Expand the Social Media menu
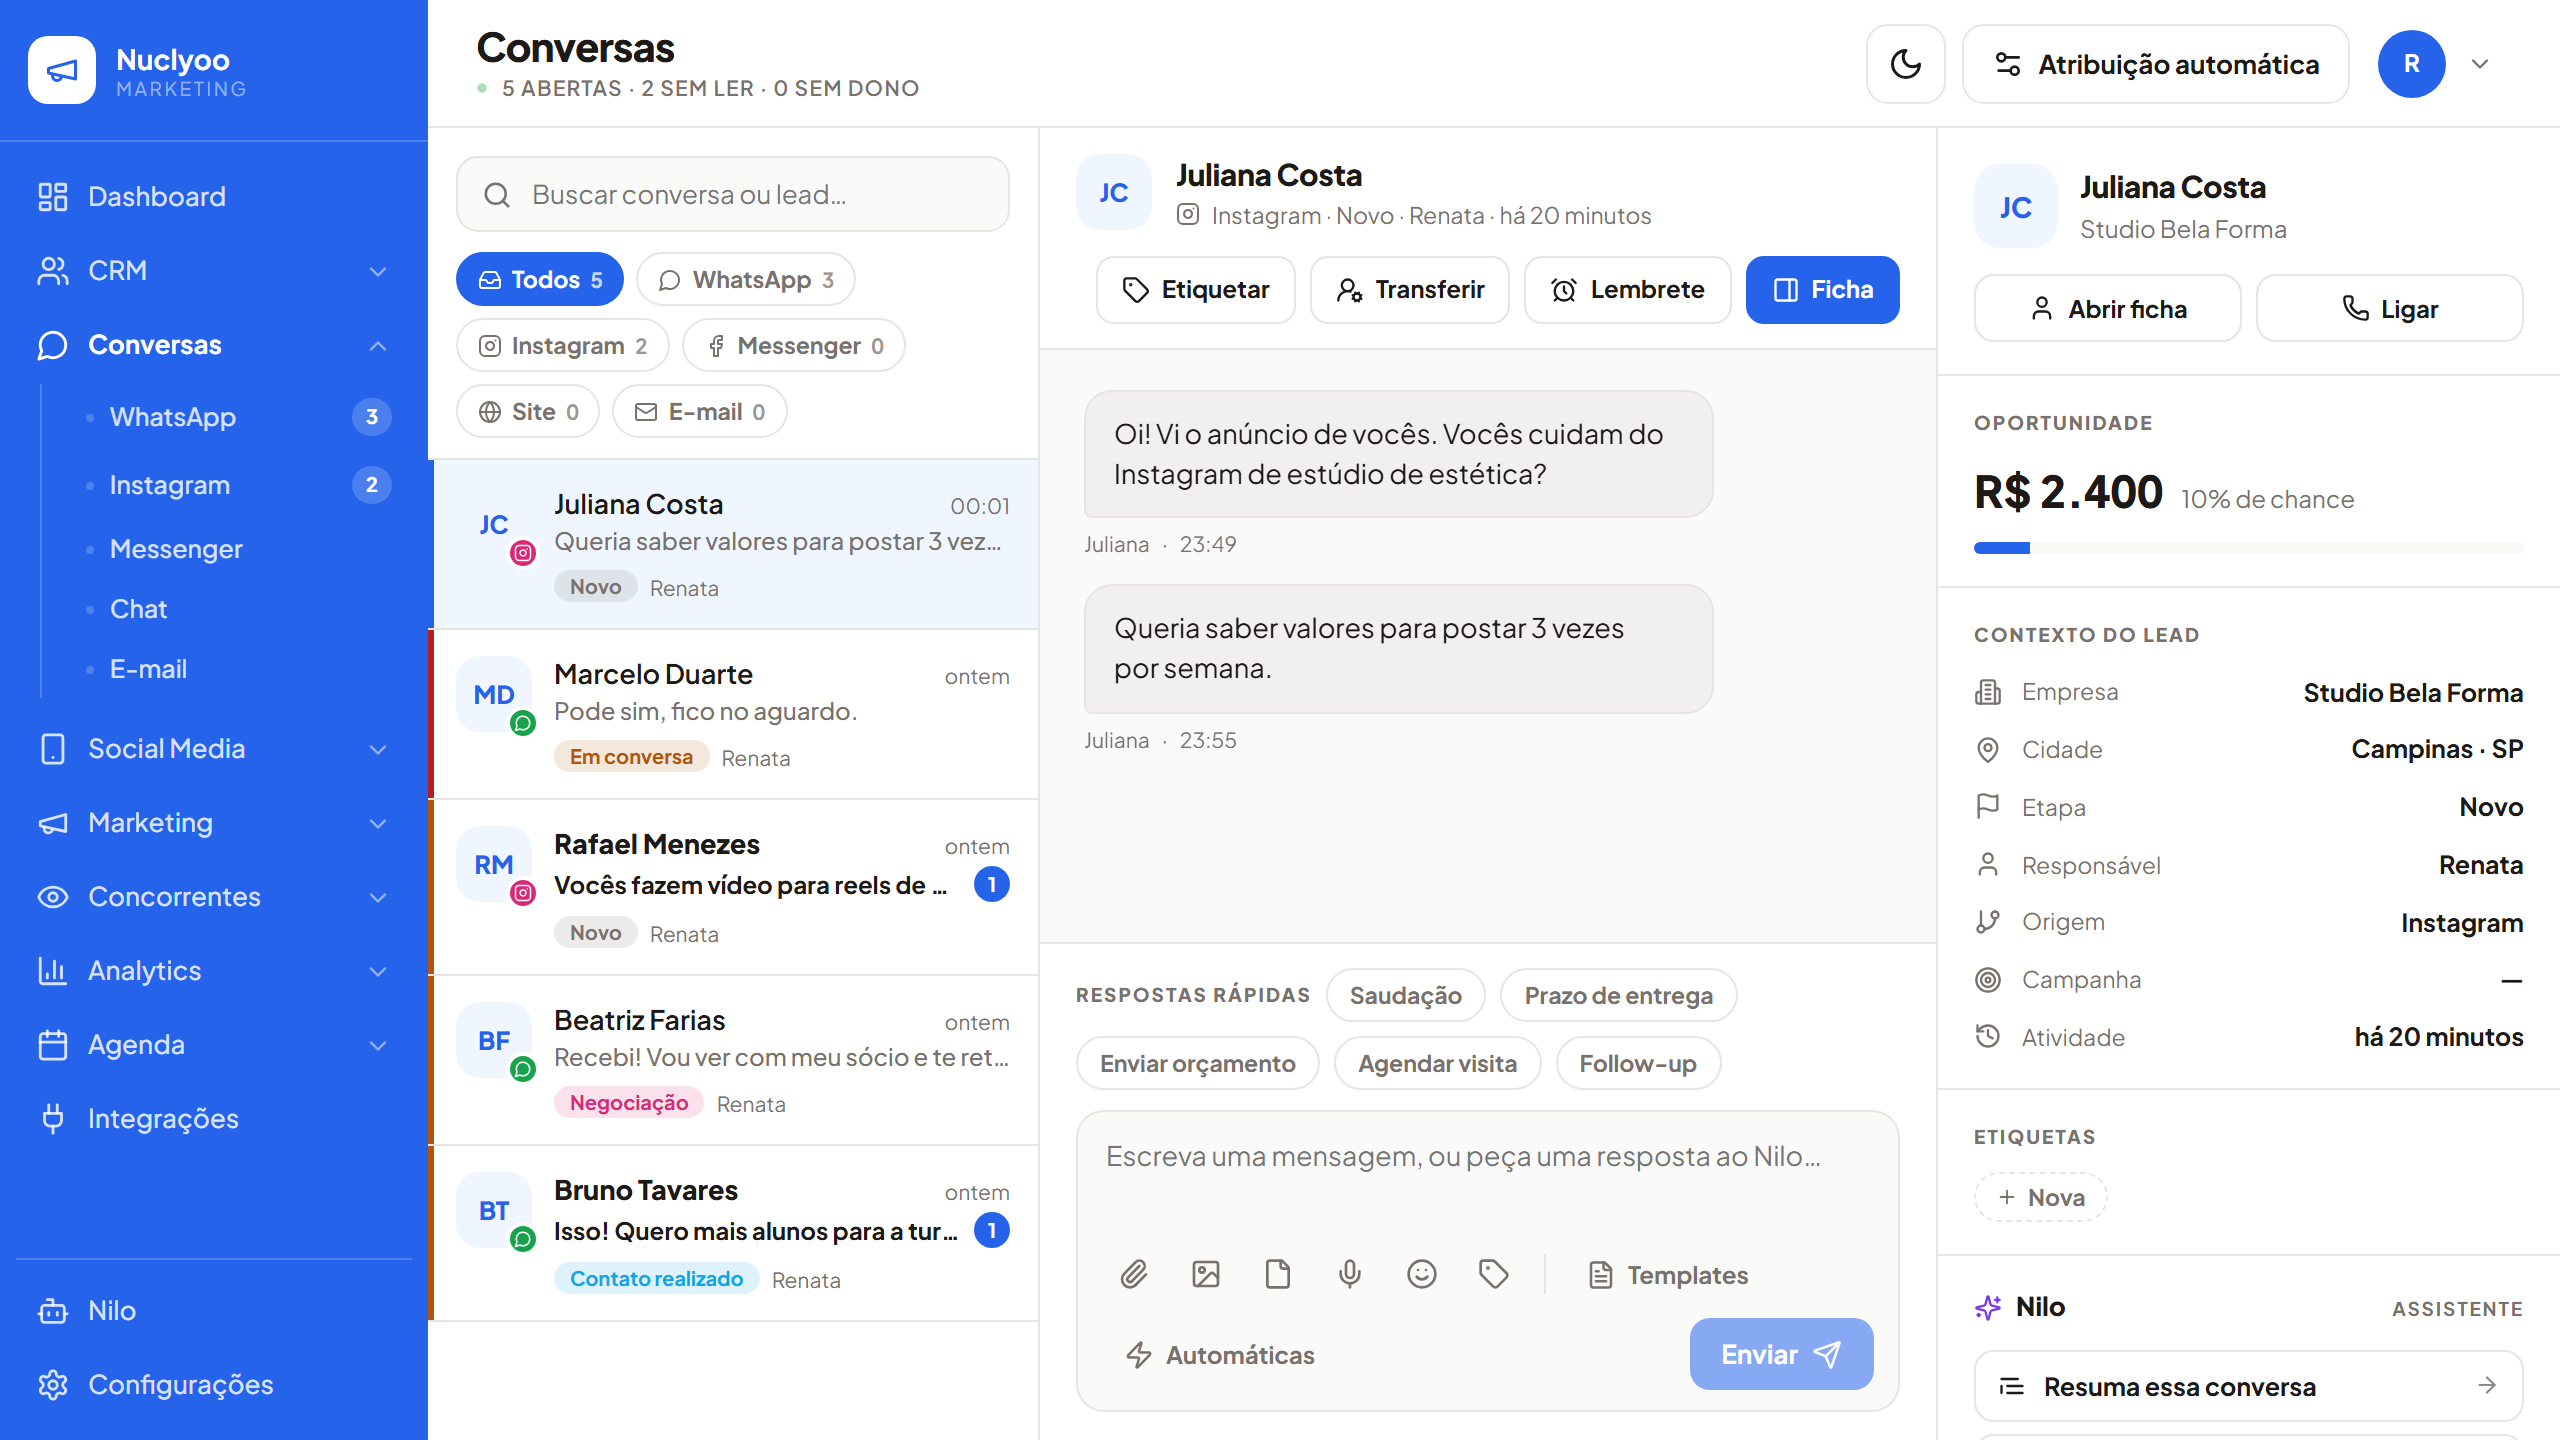 [214, 749]
